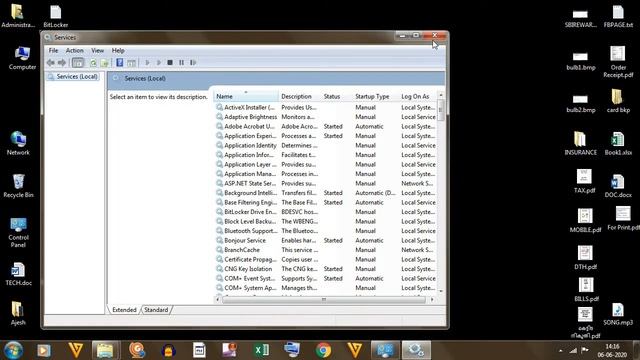Sort by the Name column header
Viewport: 640px width, 360px height.
coord(246,96)
